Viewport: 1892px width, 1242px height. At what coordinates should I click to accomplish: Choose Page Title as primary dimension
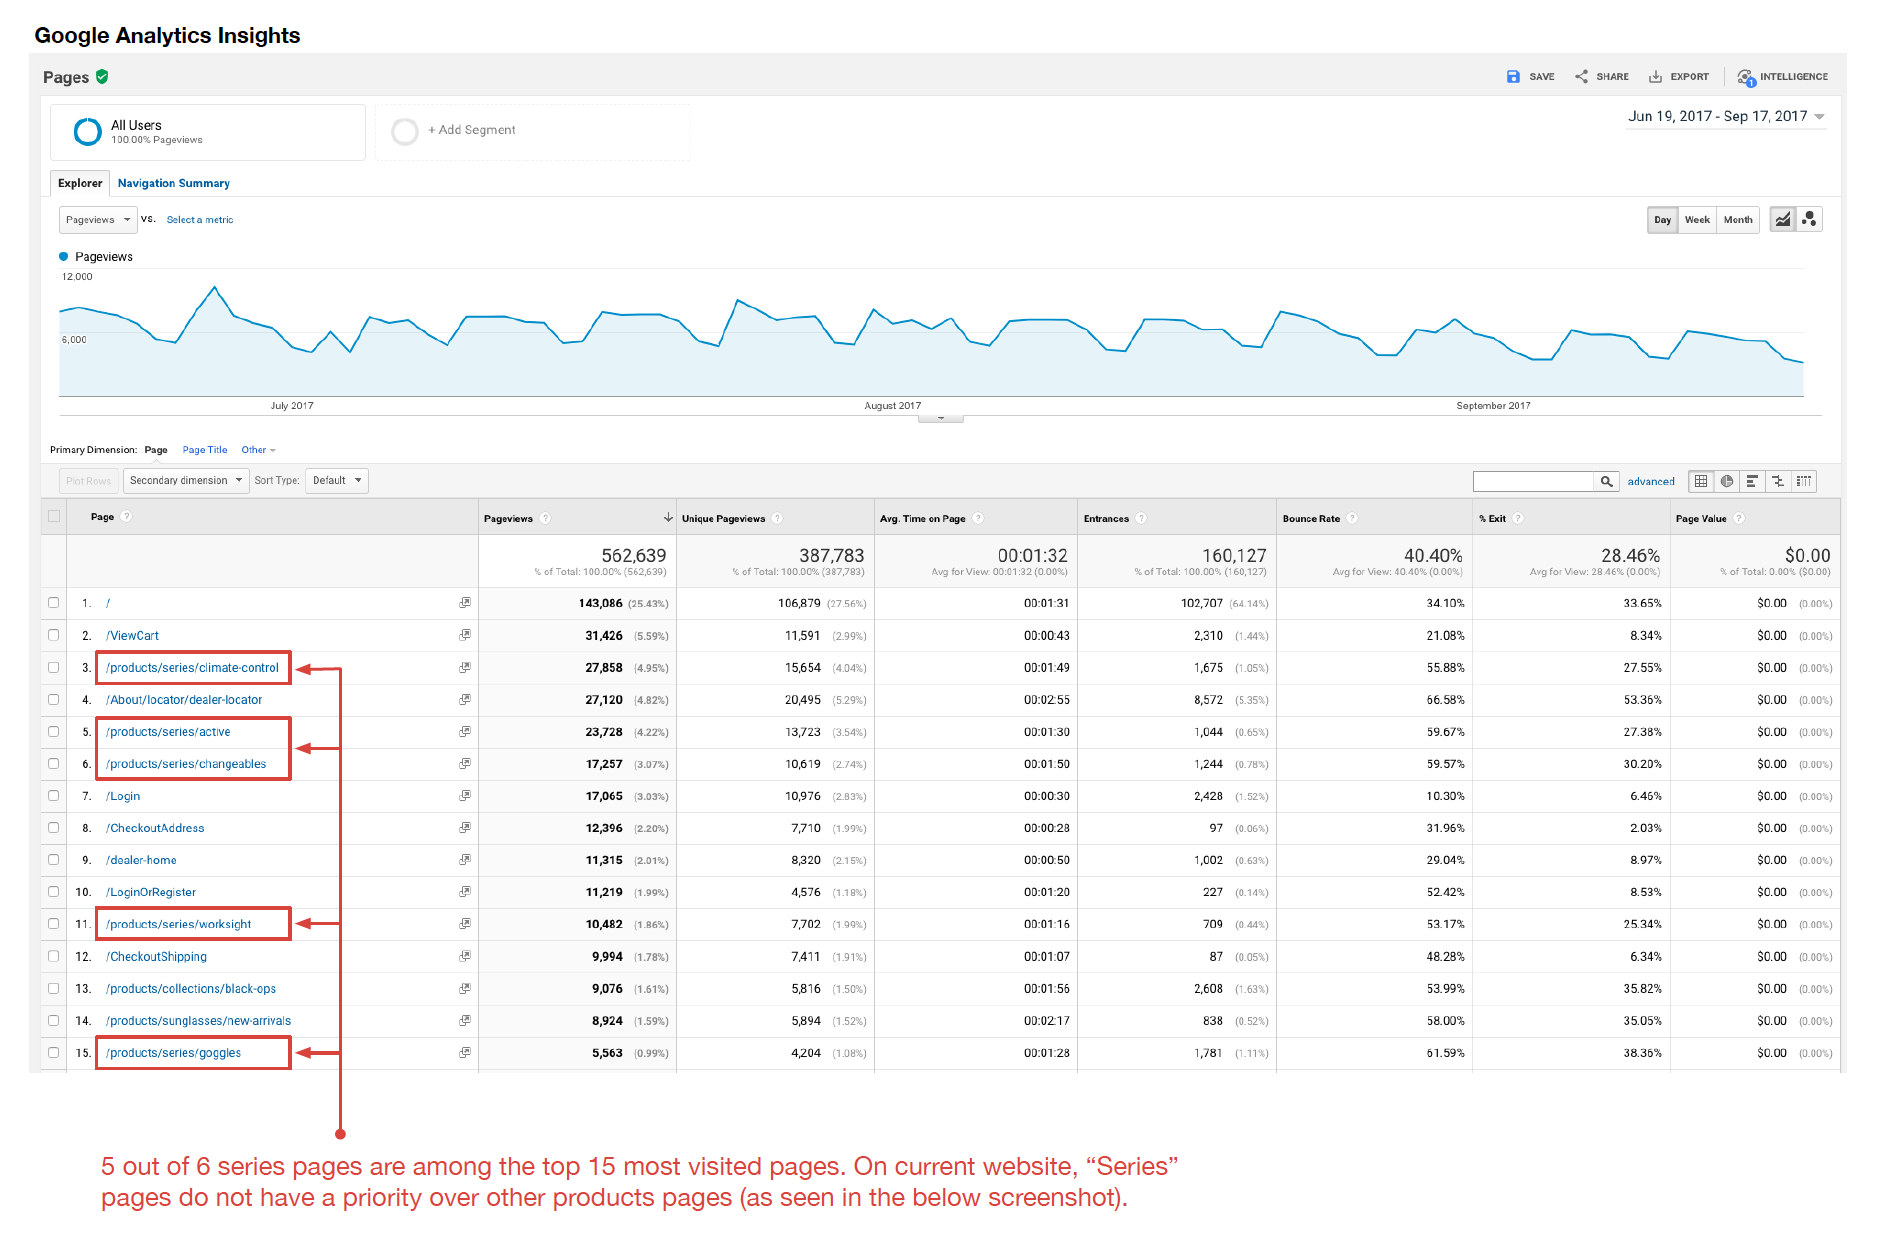pyautogui.click(x=205, y=450)
